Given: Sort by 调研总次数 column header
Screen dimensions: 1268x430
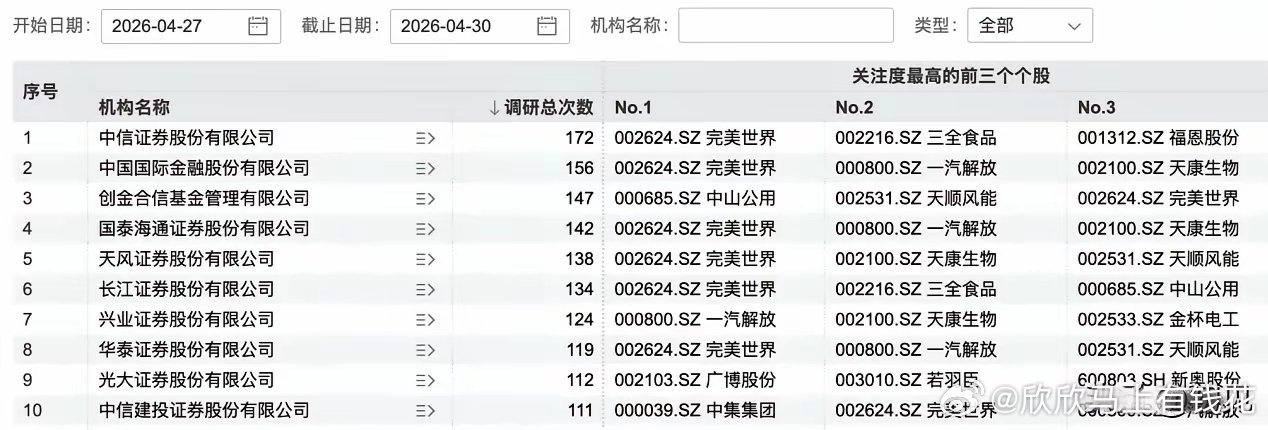Looking at the screenshot, I should pyautogui.click(x=541, y=107).
